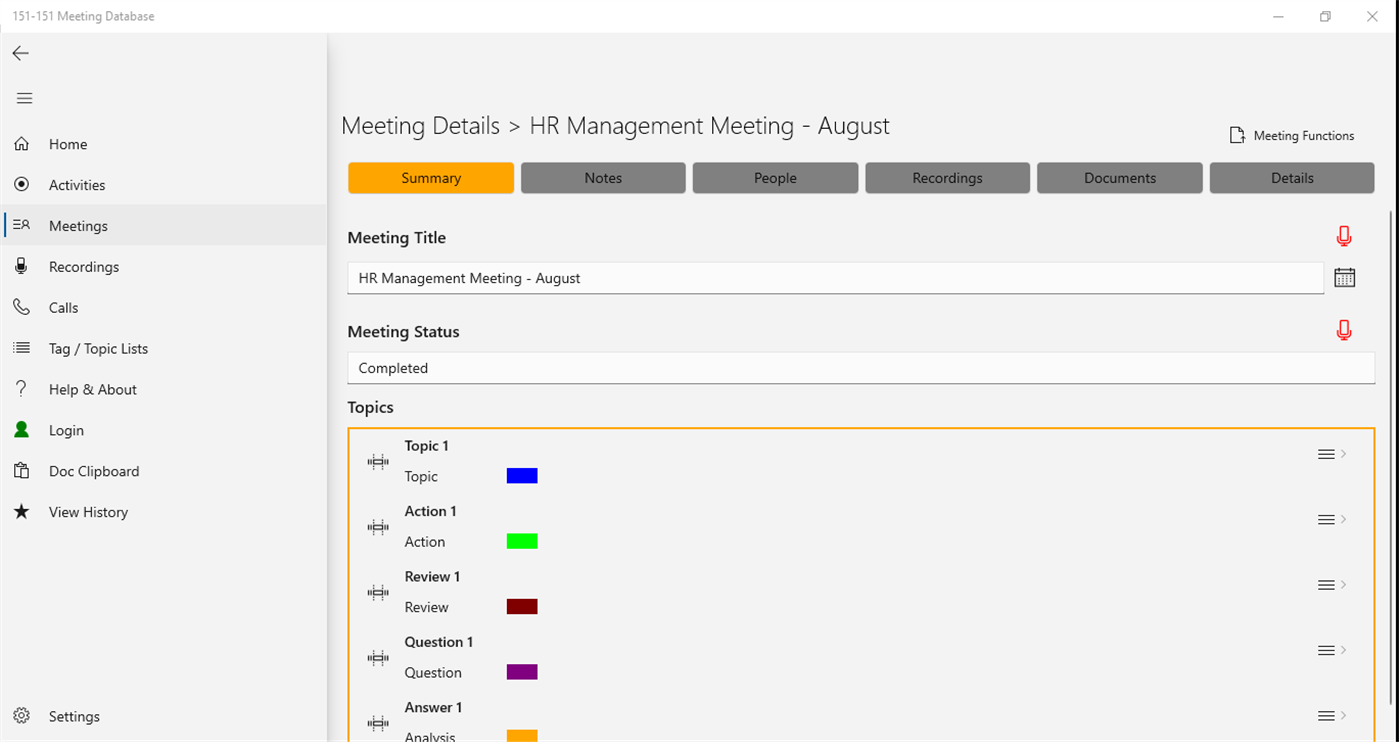Open the calendar picker next to Meeting Title

coord(1344,276)
